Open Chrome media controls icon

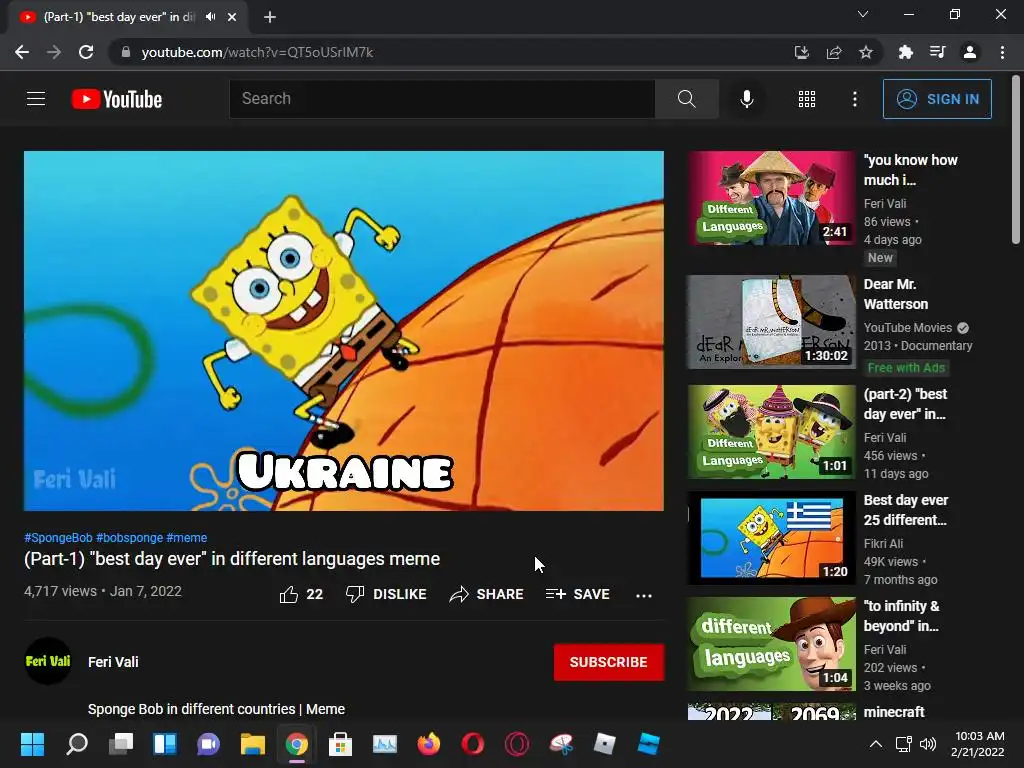click(937, 52)
